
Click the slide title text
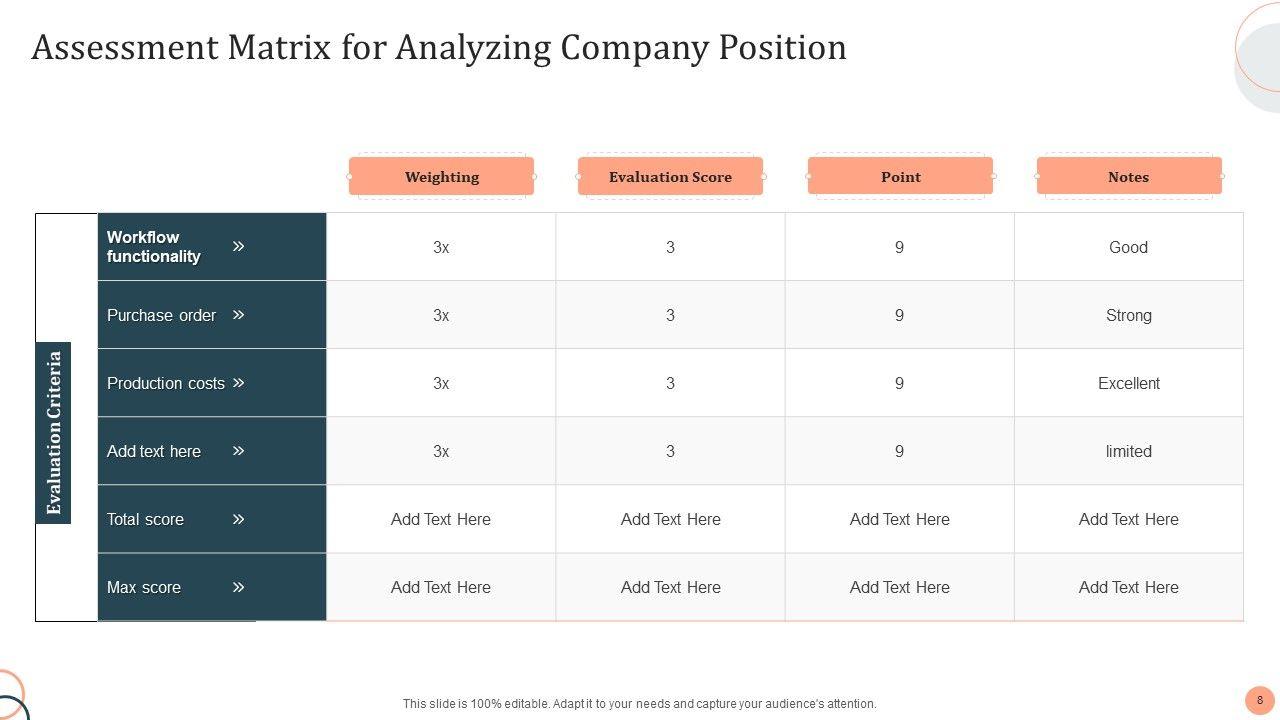coord(439,47)
